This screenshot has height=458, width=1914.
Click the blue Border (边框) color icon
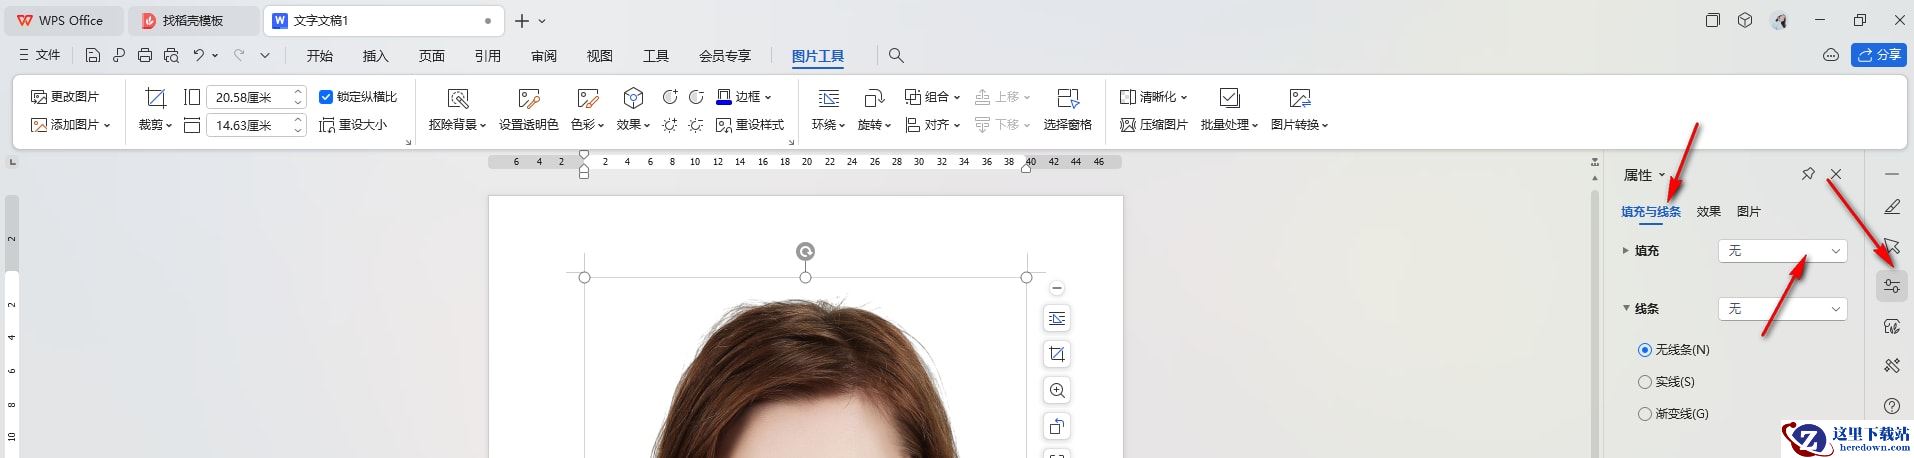click(x=724, y=97)
